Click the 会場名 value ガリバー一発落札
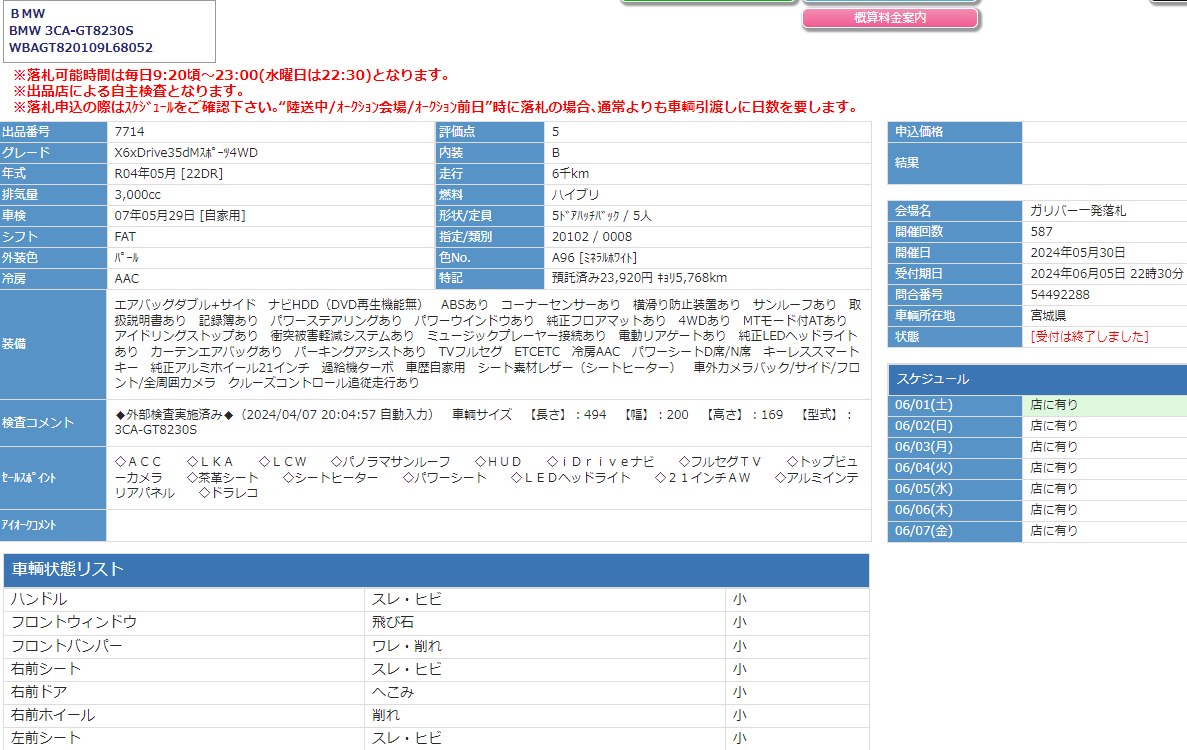Viewport: 1187px width, 750px height. click(x=1078, y=211)
